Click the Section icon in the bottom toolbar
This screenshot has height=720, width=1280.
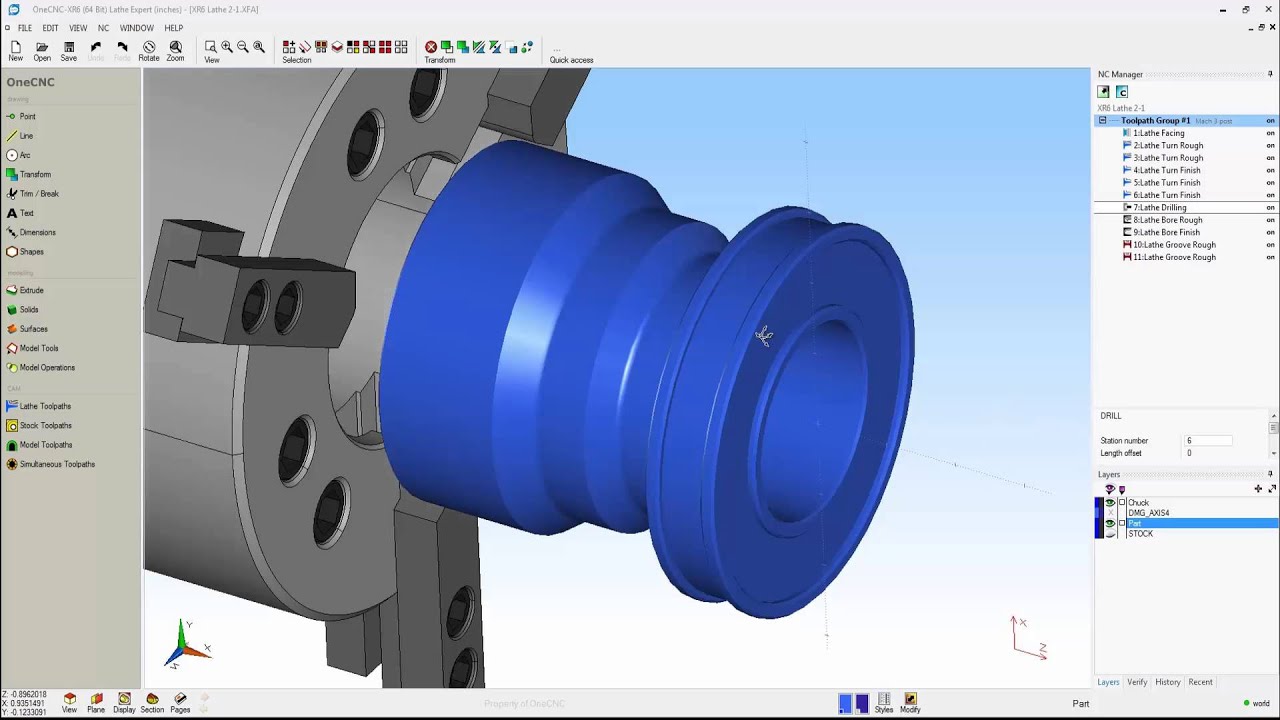coord(152,703)
